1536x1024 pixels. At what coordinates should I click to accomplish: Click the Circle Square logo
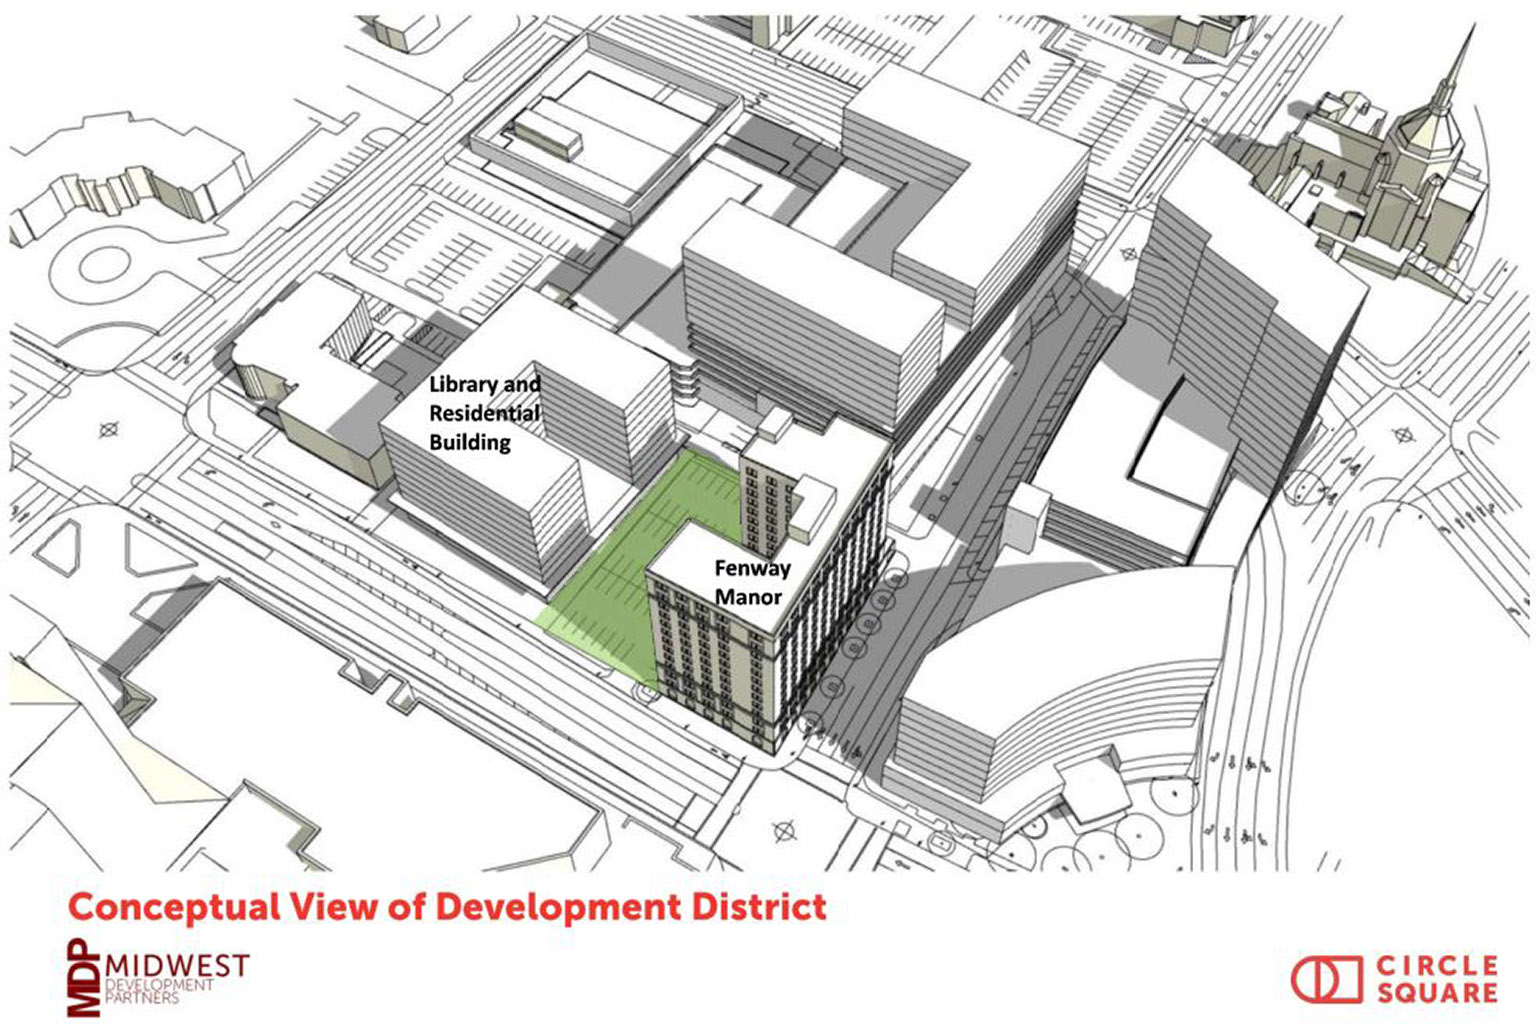coord(1394,979)
